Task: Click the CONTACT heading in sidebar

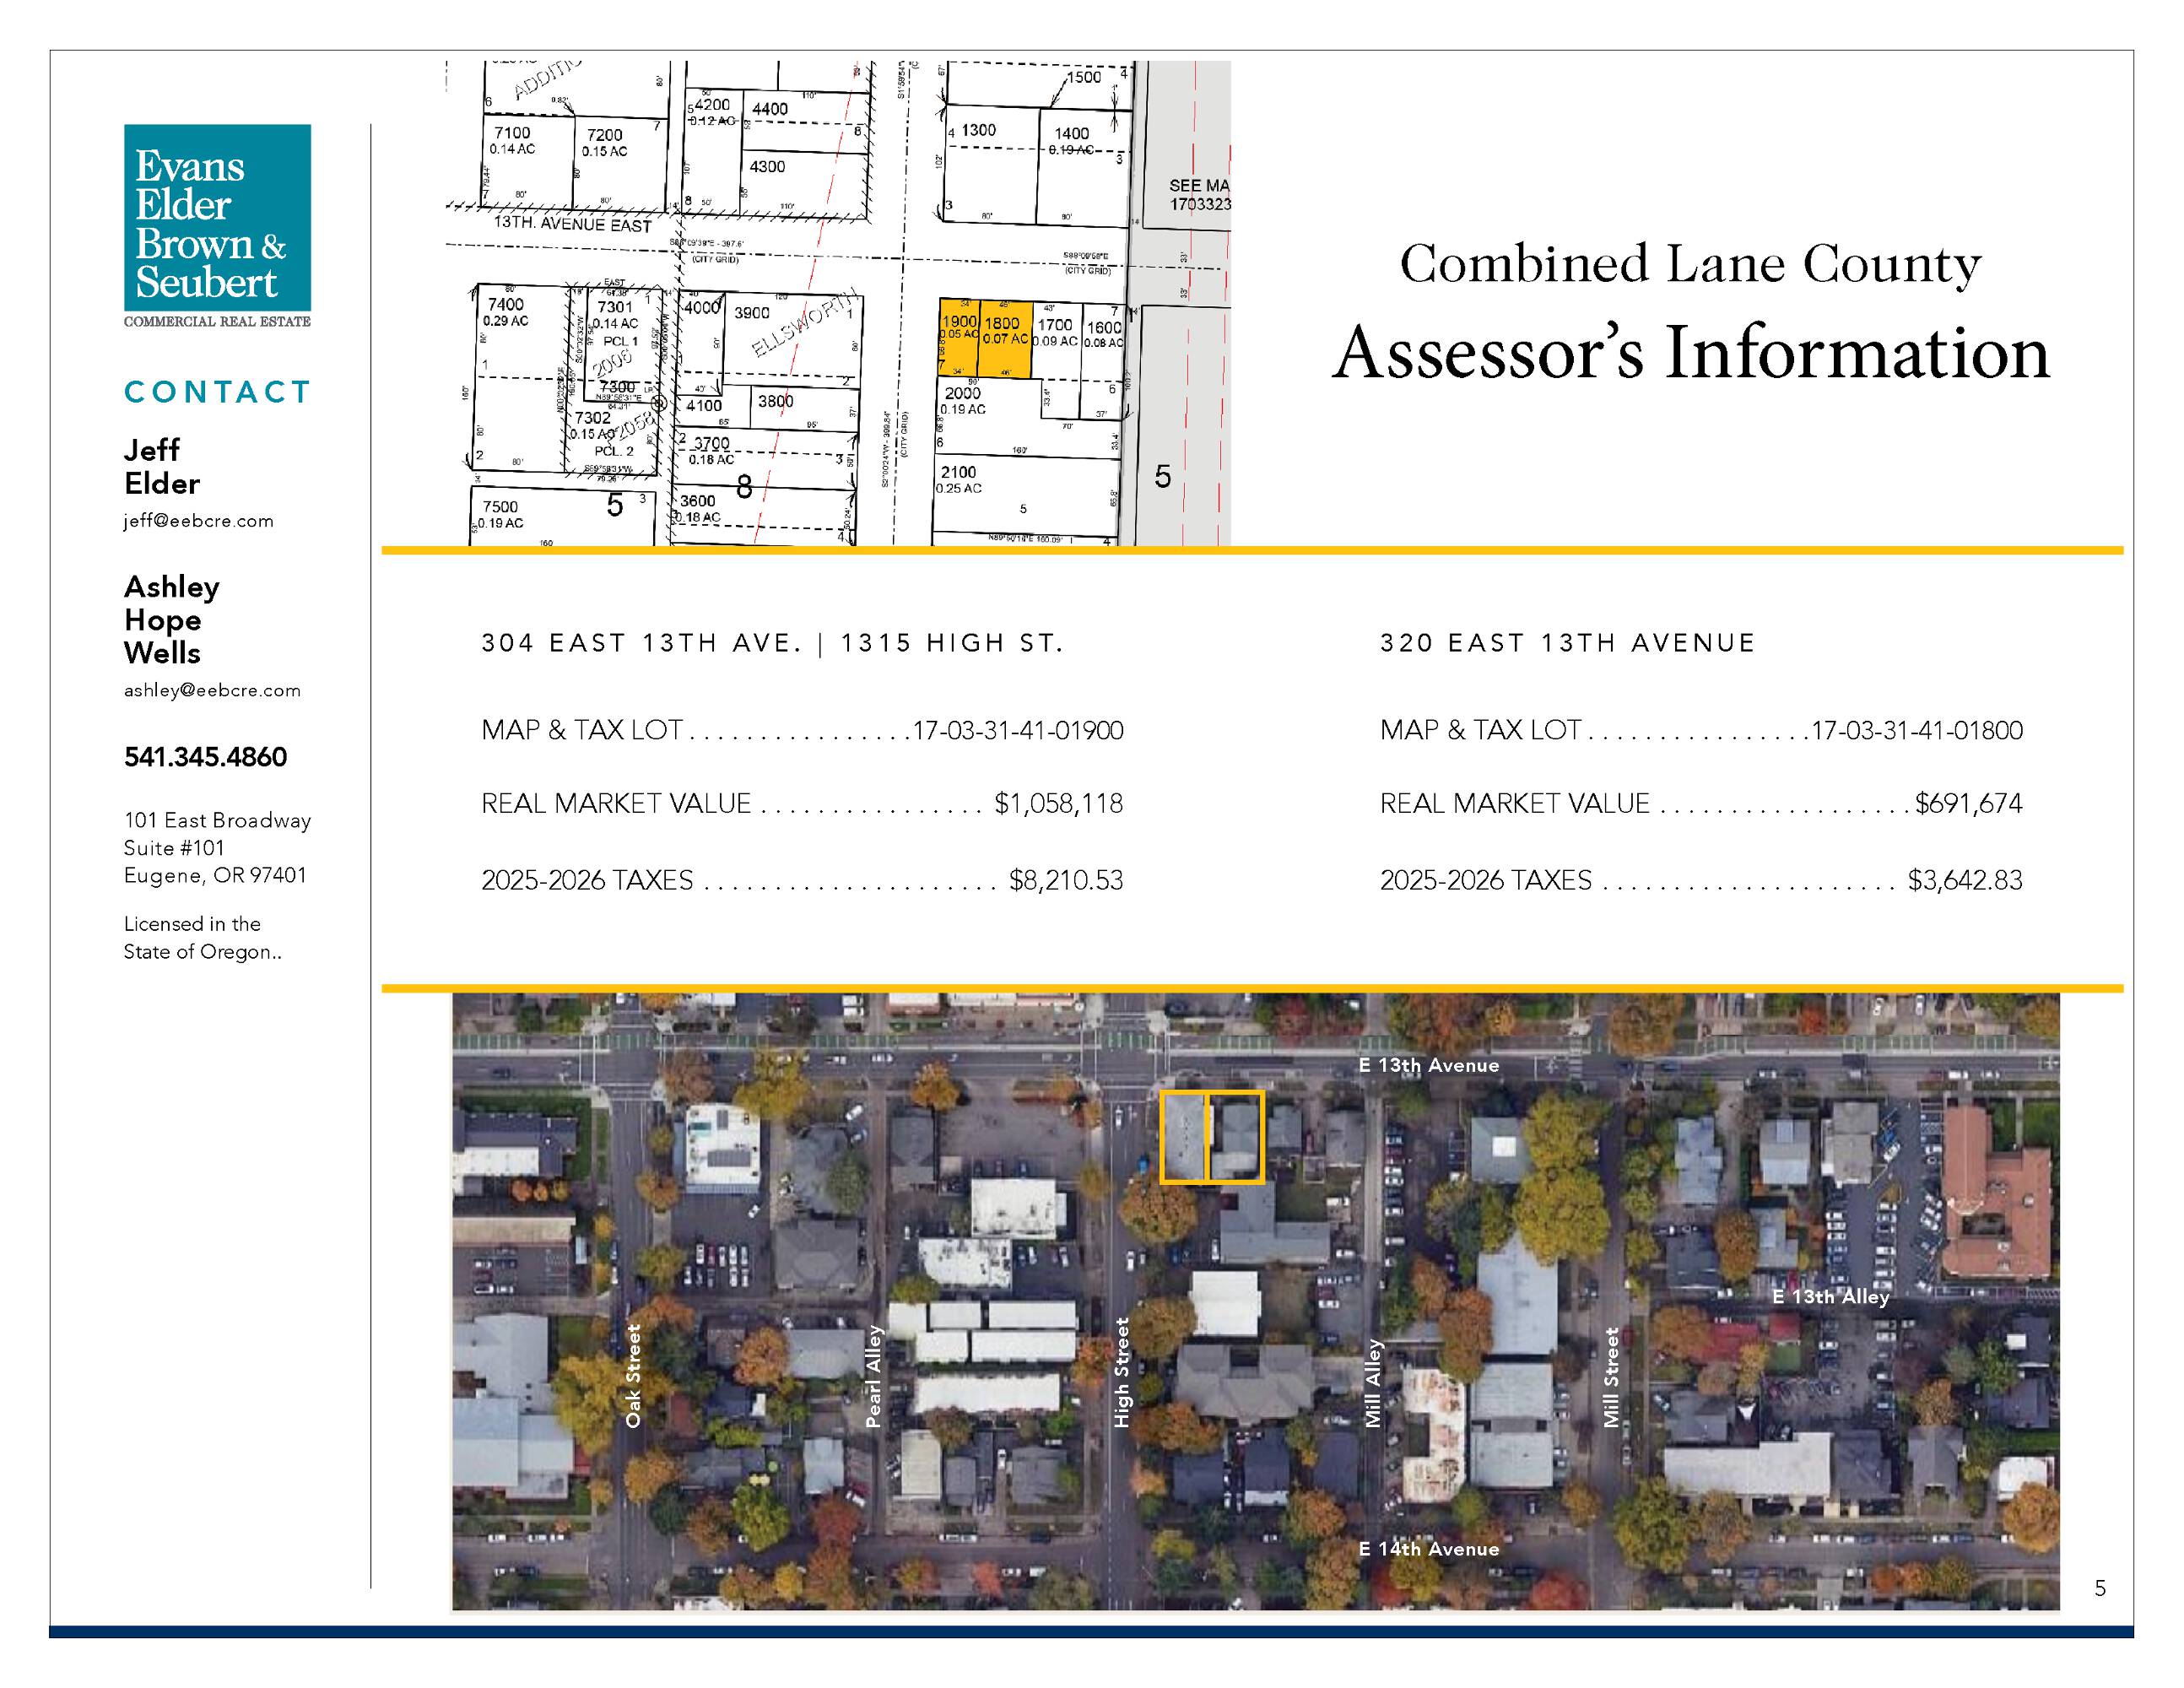Action: 217,392
